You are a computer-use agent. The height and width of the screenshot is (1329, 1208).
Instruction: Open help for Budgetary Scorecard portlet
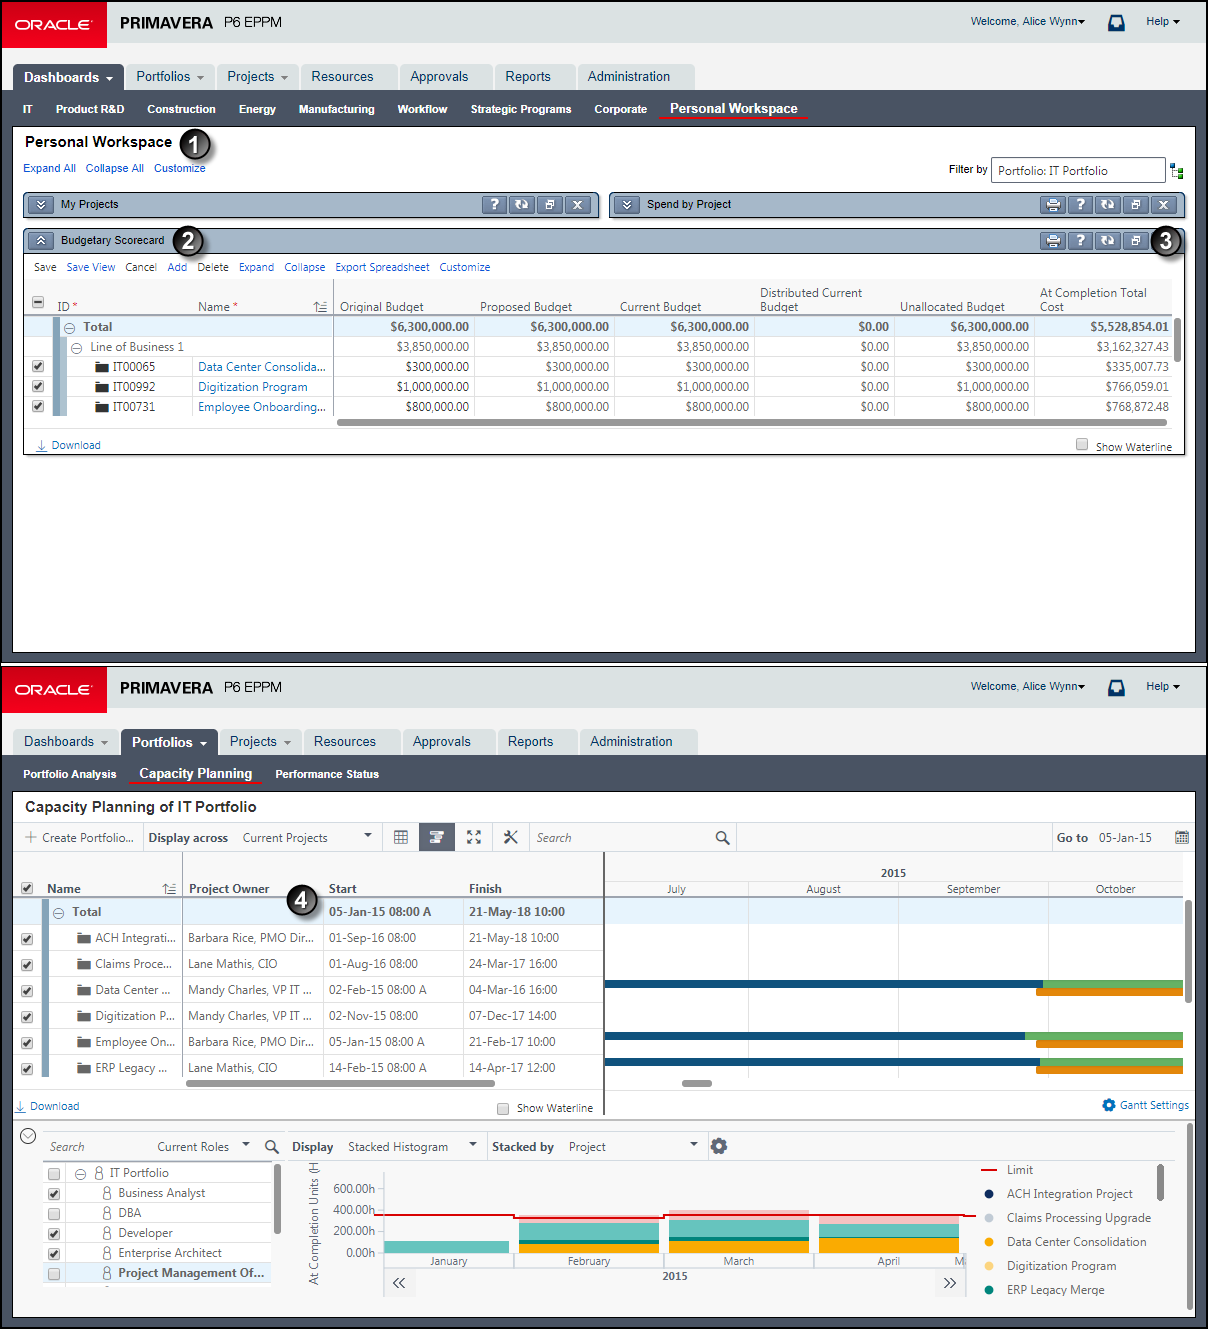click(1080, 241)
